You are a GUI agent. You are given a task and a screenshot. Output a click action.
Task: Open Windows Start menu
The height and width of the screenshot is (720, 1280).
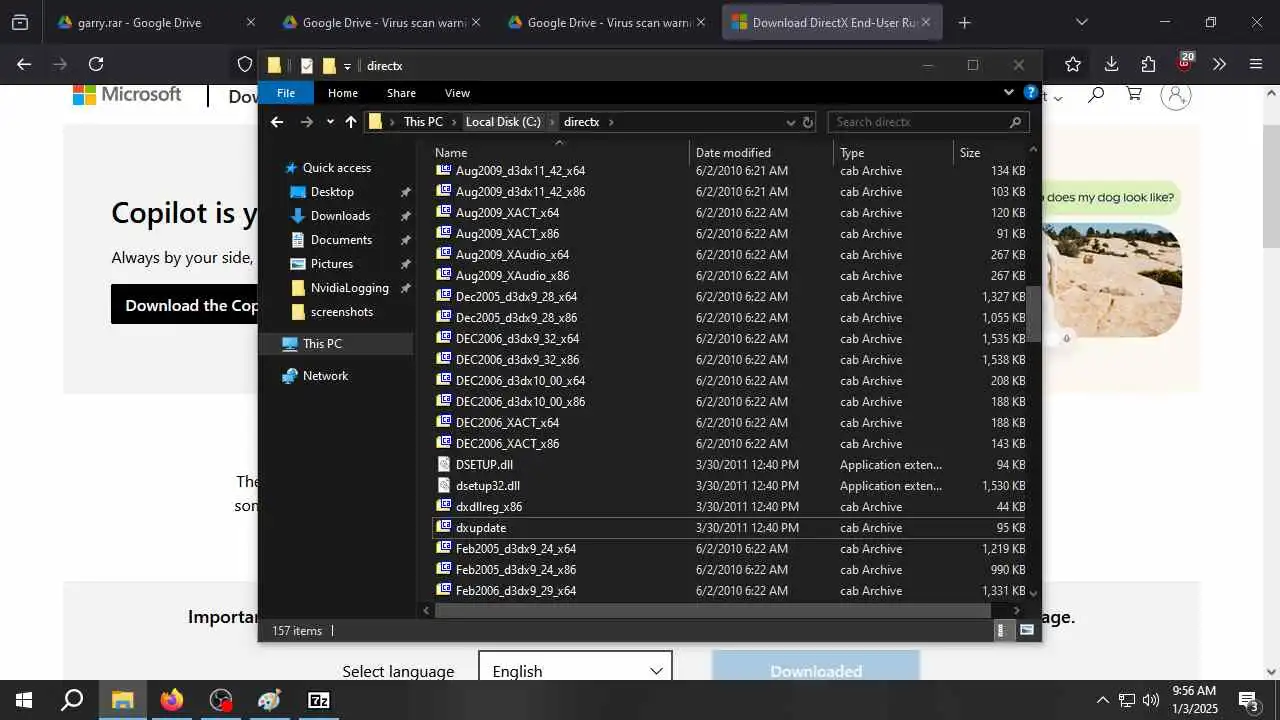coord(24,700)
